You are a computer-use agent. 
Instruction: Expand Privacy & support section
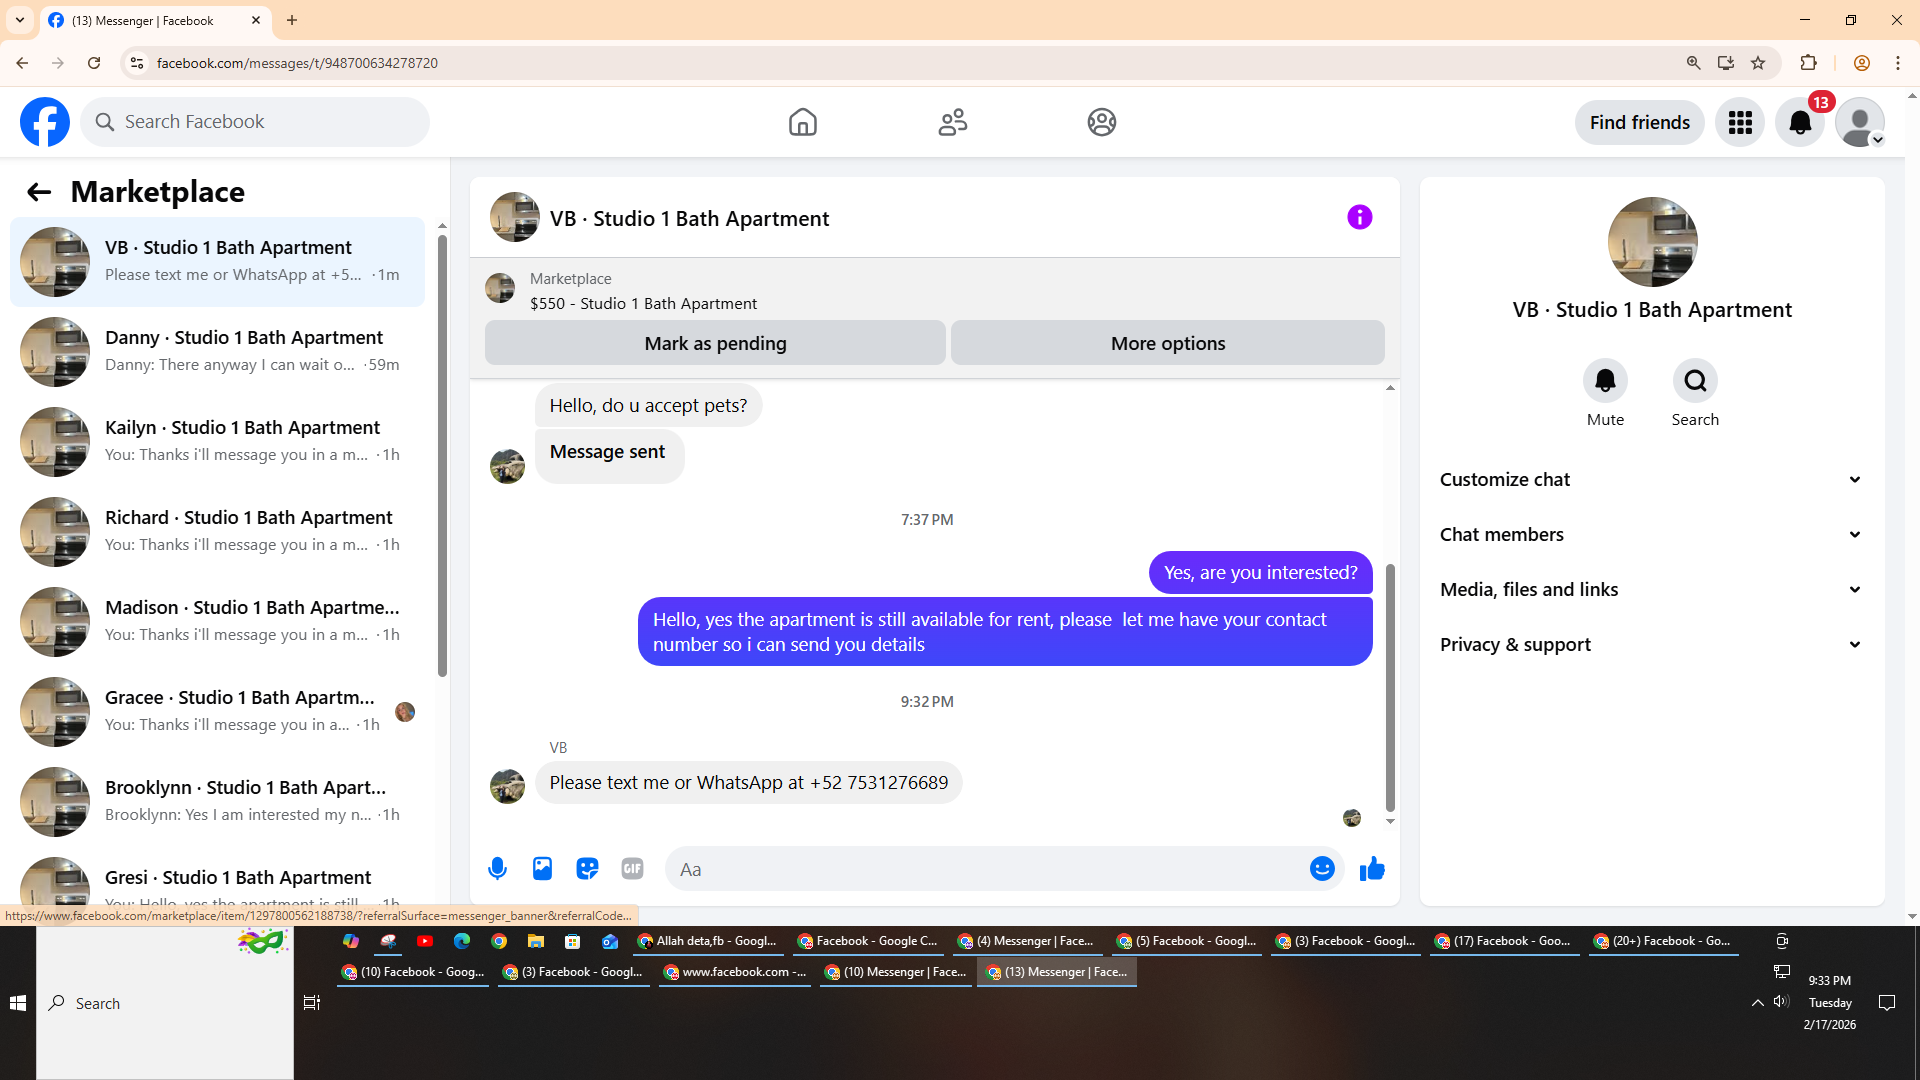pos(1651,645)
